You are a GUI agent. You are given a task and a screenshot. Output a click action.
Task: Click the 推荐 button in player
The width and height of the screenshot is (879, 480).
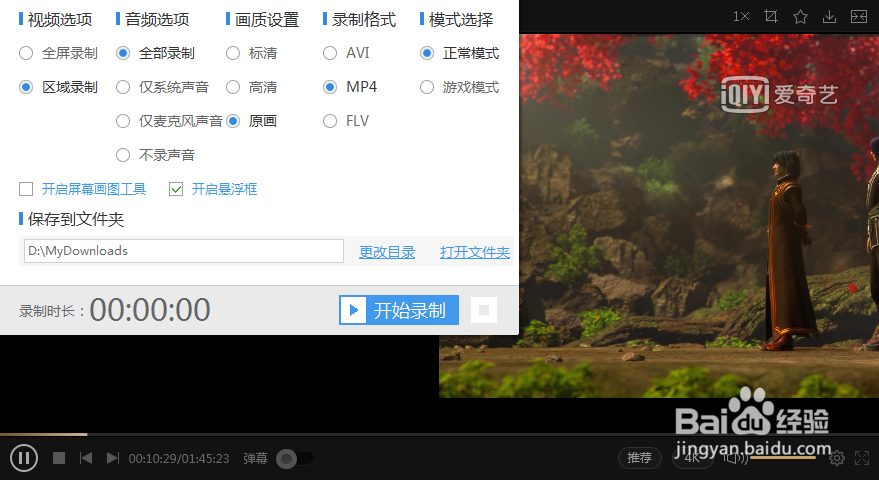click(639, 458)
